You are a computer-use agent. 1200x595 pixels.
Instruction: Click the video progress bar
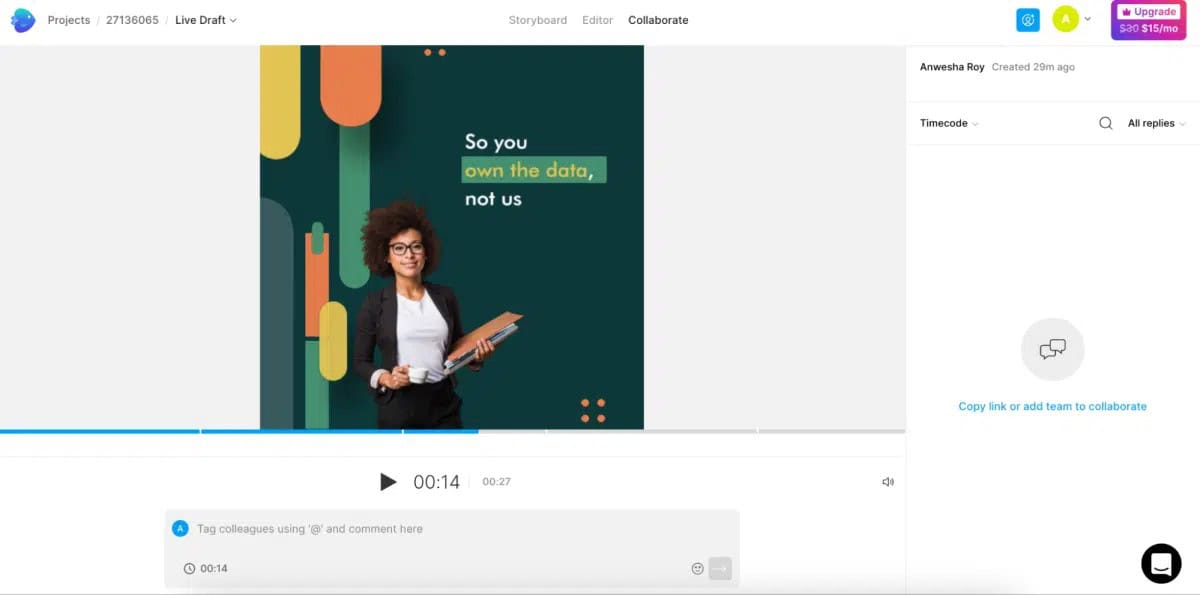[452, 431]
